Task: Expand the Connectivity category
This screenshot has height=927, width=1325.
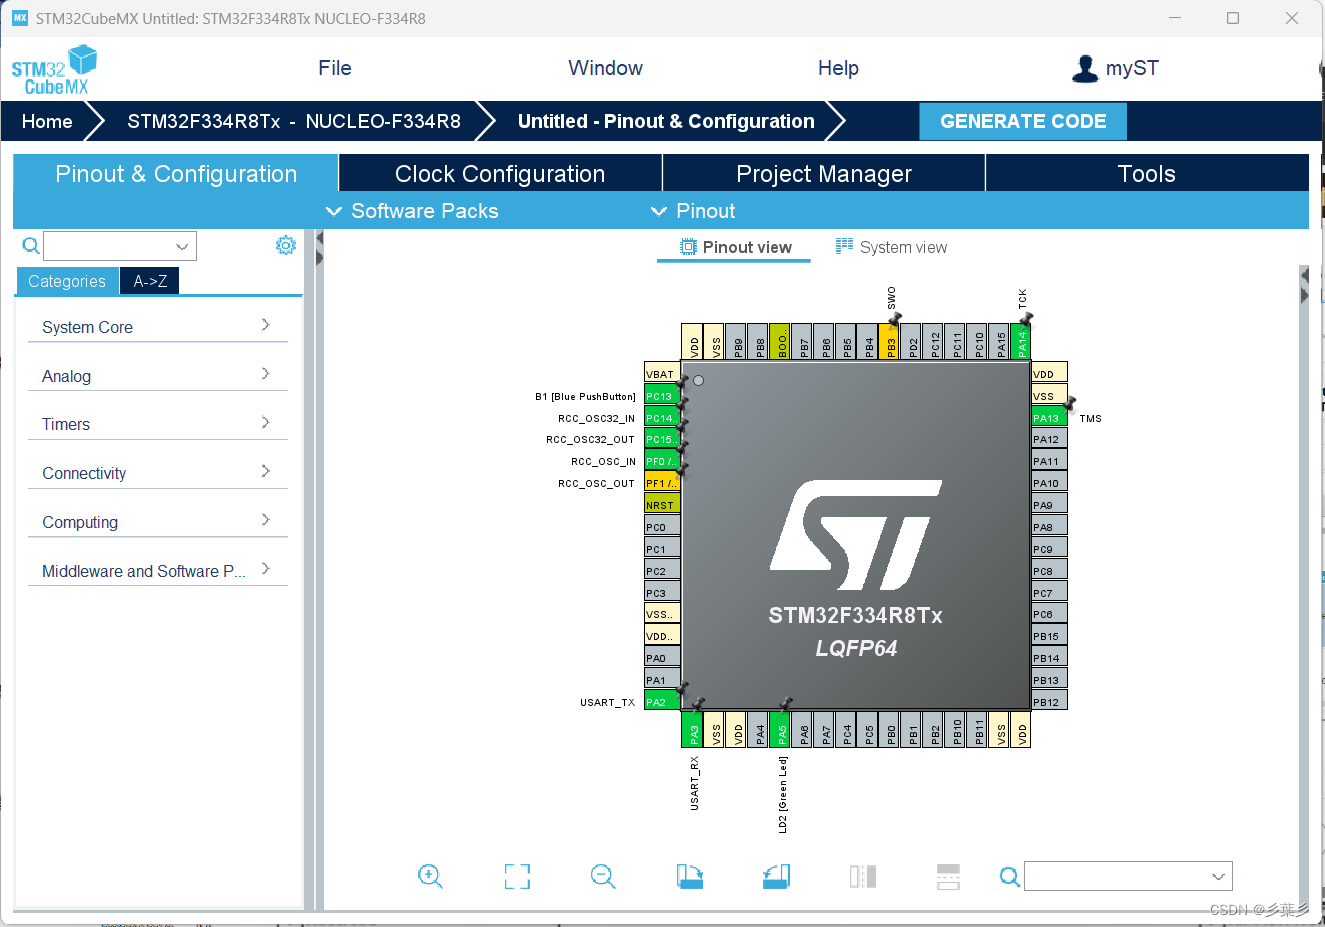Action: tap(157, 473)
